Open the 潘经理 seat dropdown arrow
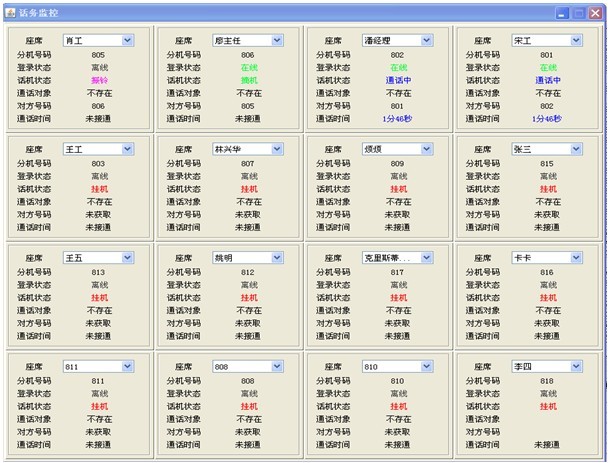The image size is (610, 463). click(427, 40)
